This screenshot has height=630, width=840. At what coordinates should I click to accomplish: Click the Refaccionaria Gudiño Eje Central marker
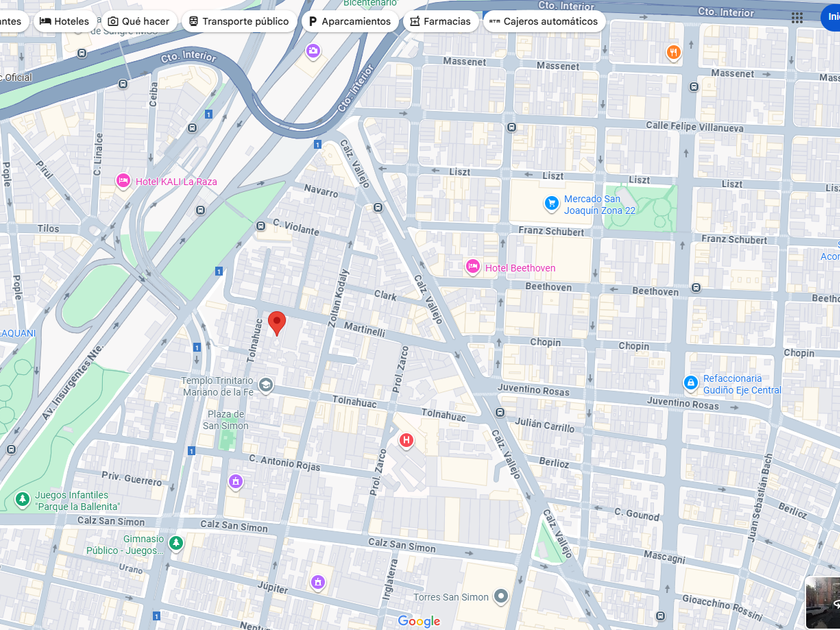(x=691, y=383)
